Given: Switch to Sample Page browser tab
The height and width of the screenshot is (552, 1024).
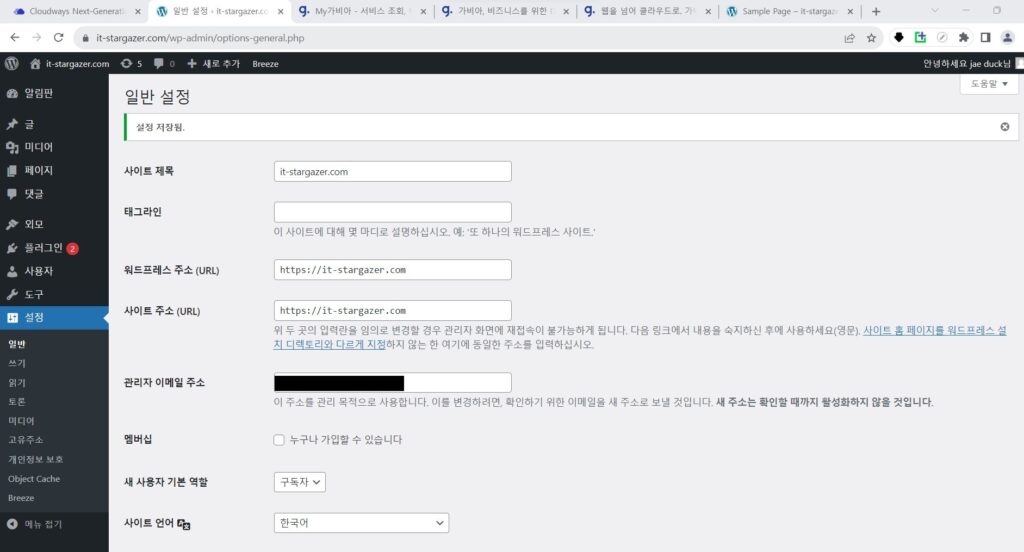Looking at the screenshot, I should pos(788,11).
